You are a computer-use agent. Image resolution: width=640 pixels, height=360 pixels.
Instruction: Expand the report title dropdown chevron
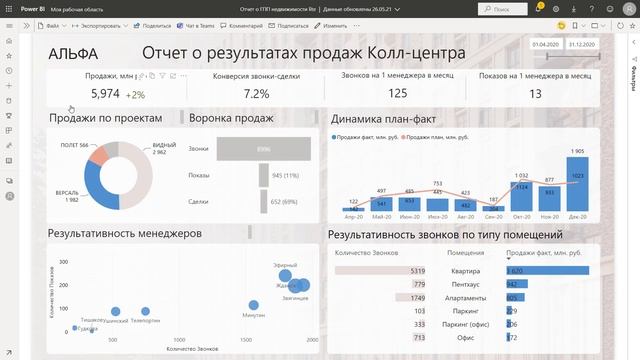[x=397, y=9]
